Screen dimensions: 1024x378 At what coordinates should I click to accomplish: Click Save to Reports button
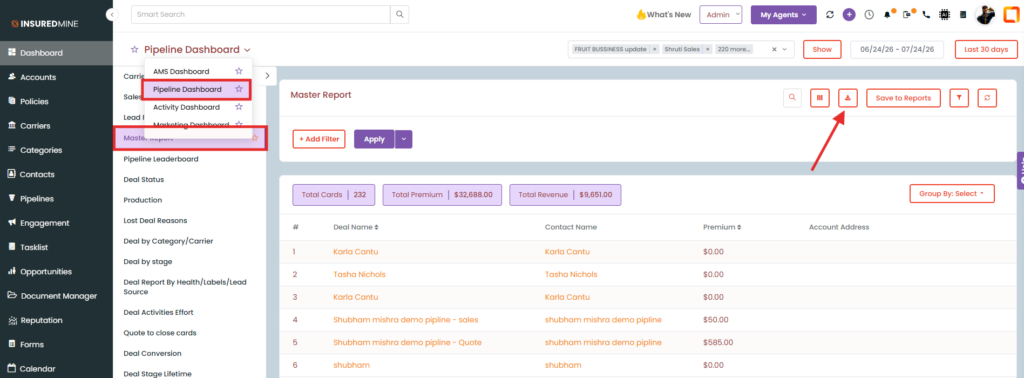(903, 98)
